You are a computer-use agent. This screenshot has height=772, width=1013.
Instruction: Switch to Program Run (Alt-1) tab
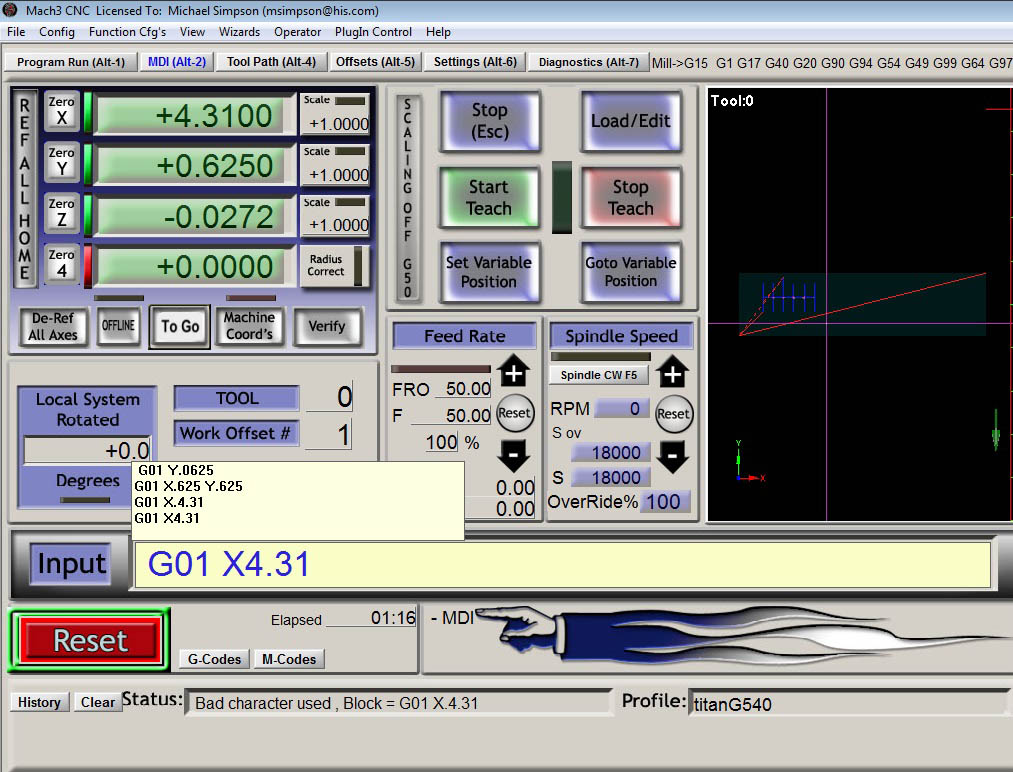[x=70, y=62]
